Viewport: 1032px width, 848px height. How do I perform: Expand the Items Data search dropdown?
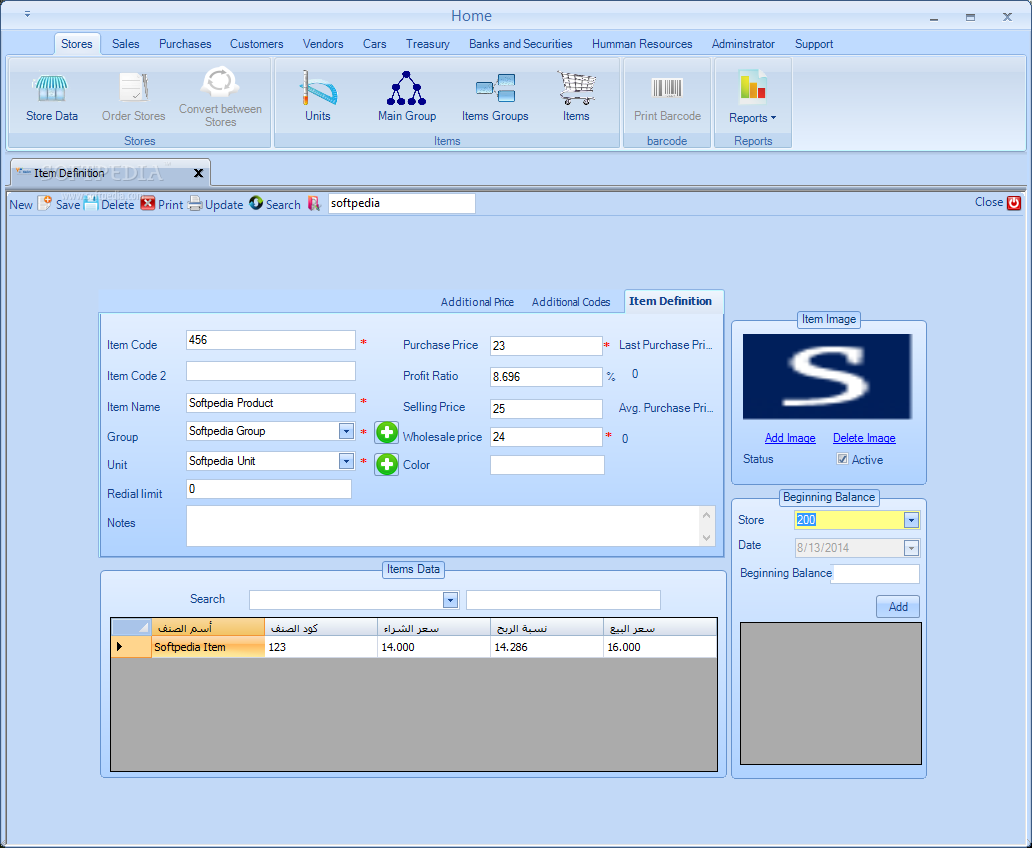click(x=450, y=600)
